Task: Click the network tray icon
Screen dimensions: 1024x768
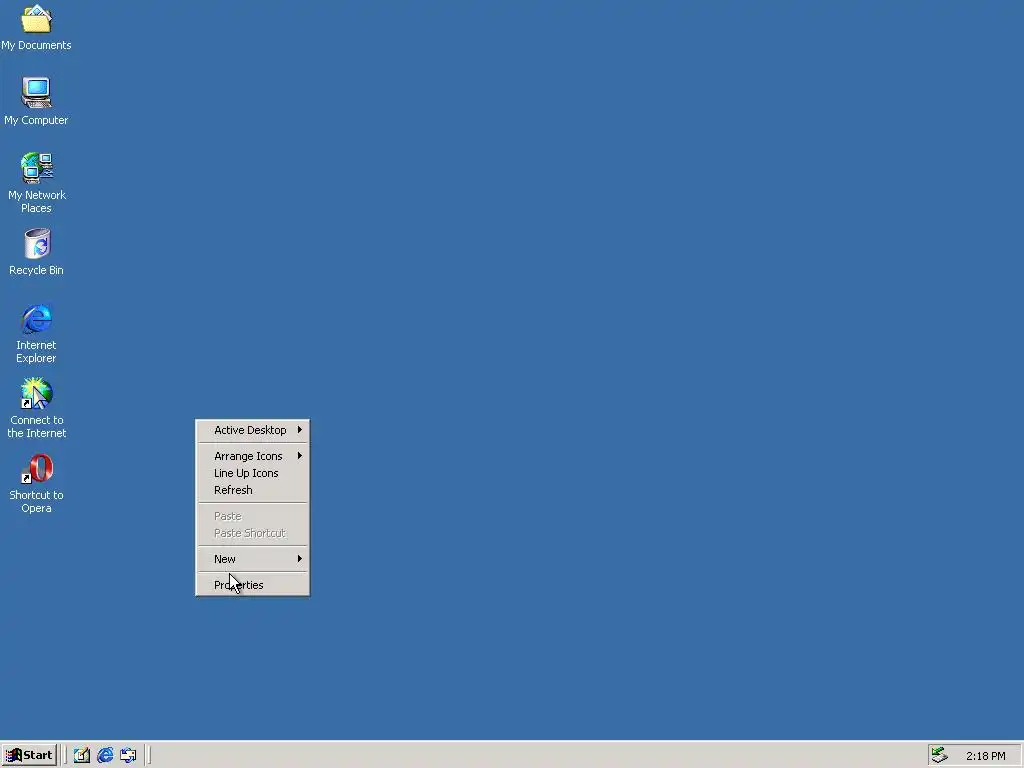Action: [939, 755]
